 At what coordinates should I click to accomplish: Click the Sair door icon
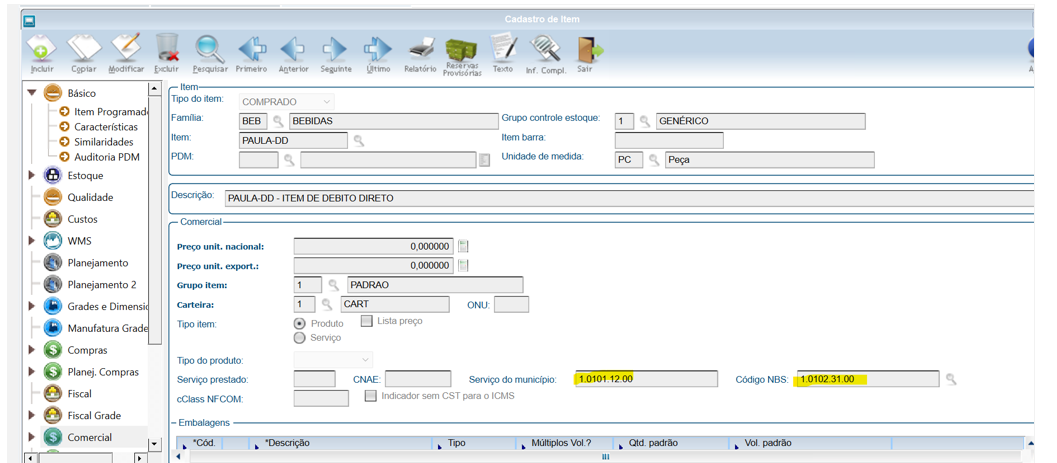point(588,49)
